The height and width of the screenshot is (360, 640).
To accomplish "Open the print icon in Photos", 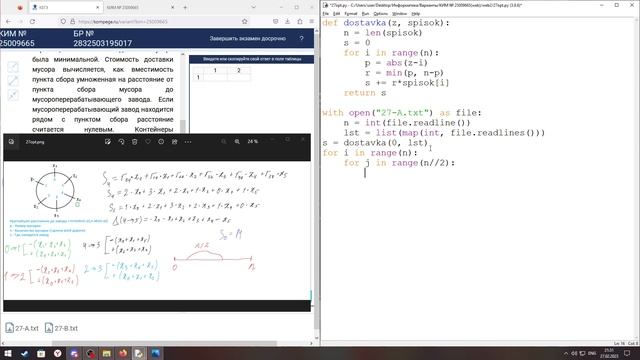I will [x=174, y=142].
